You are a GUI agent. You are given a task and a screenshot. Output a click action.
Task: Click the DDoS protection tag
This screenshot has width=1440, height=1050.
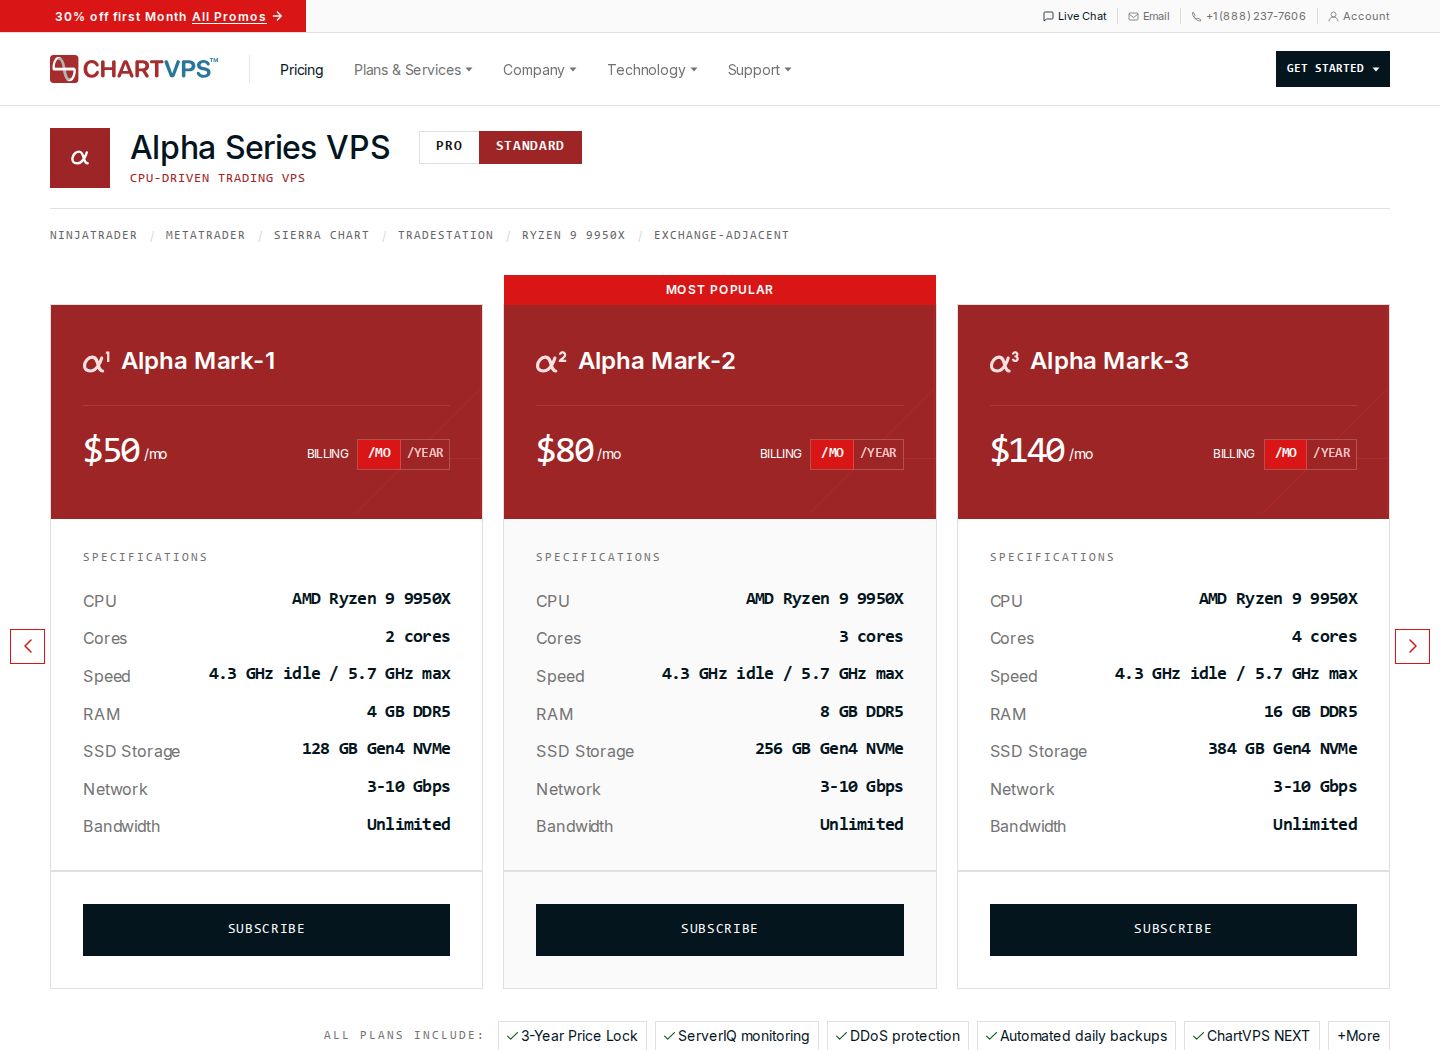898,1036
